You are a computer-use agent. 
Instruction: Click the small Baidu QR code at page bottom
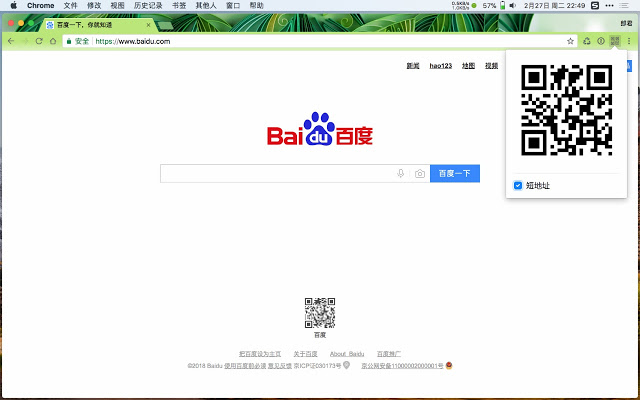coord(320,313)
